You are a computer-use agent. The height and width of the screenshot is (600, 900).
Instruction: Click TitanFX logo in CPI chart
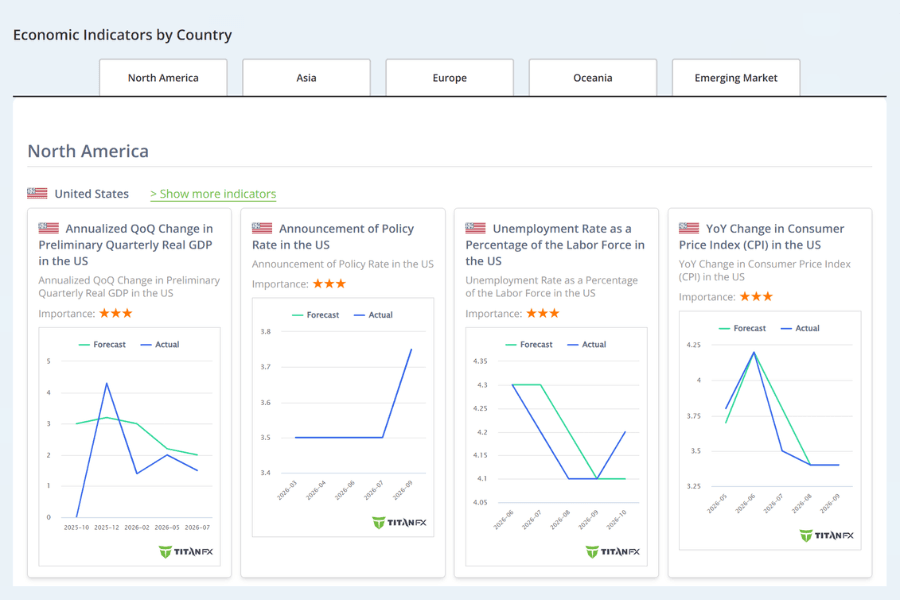pos(827,536)
